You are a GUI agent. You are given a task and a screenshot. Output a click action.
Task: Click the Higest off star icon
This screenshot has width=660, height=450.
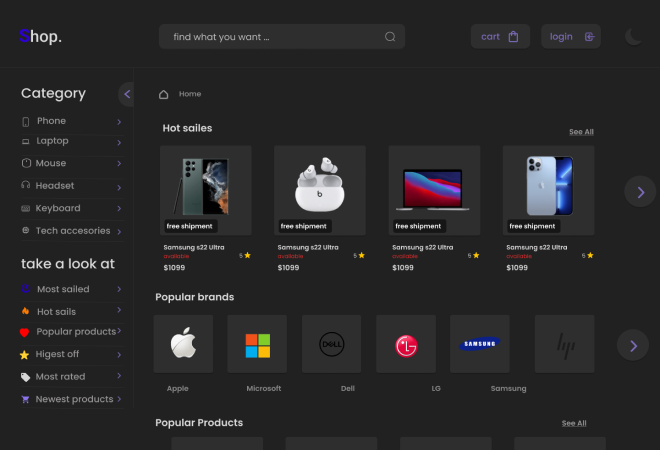(x=24, y=355)
